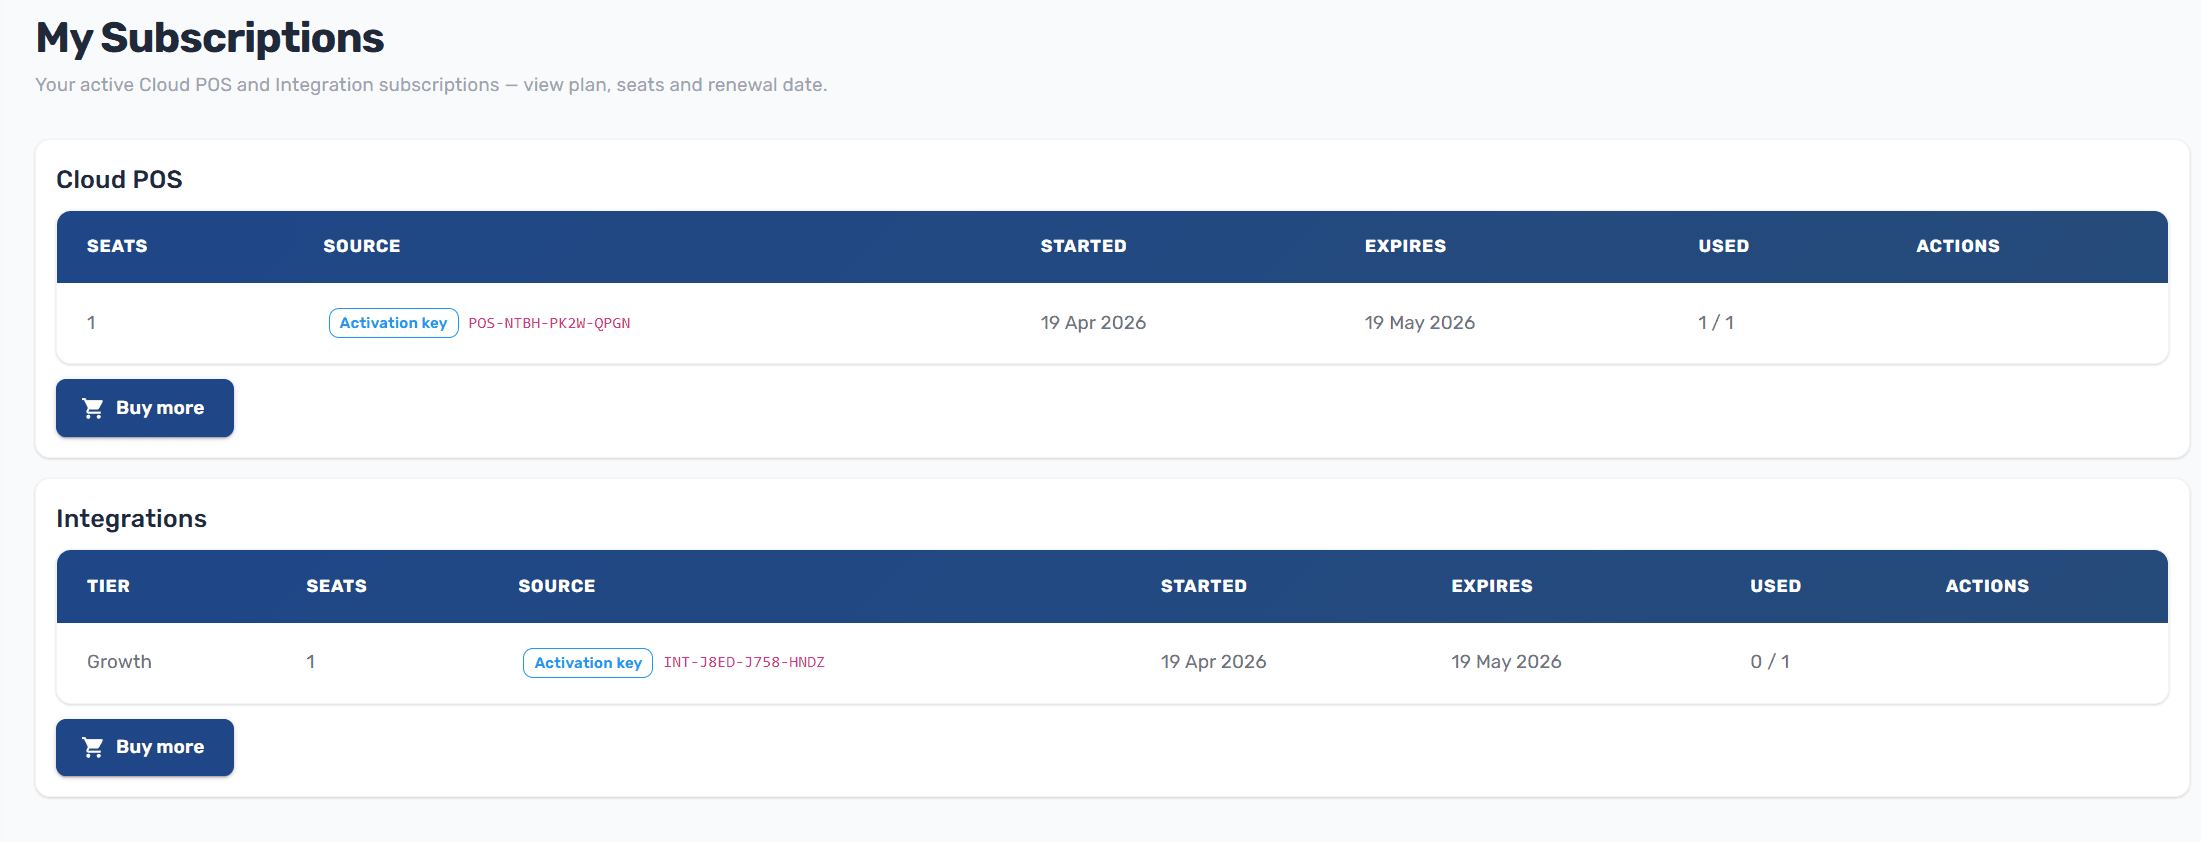Click STARTED column header in Cloud POS table

(x=1083, y=246)
